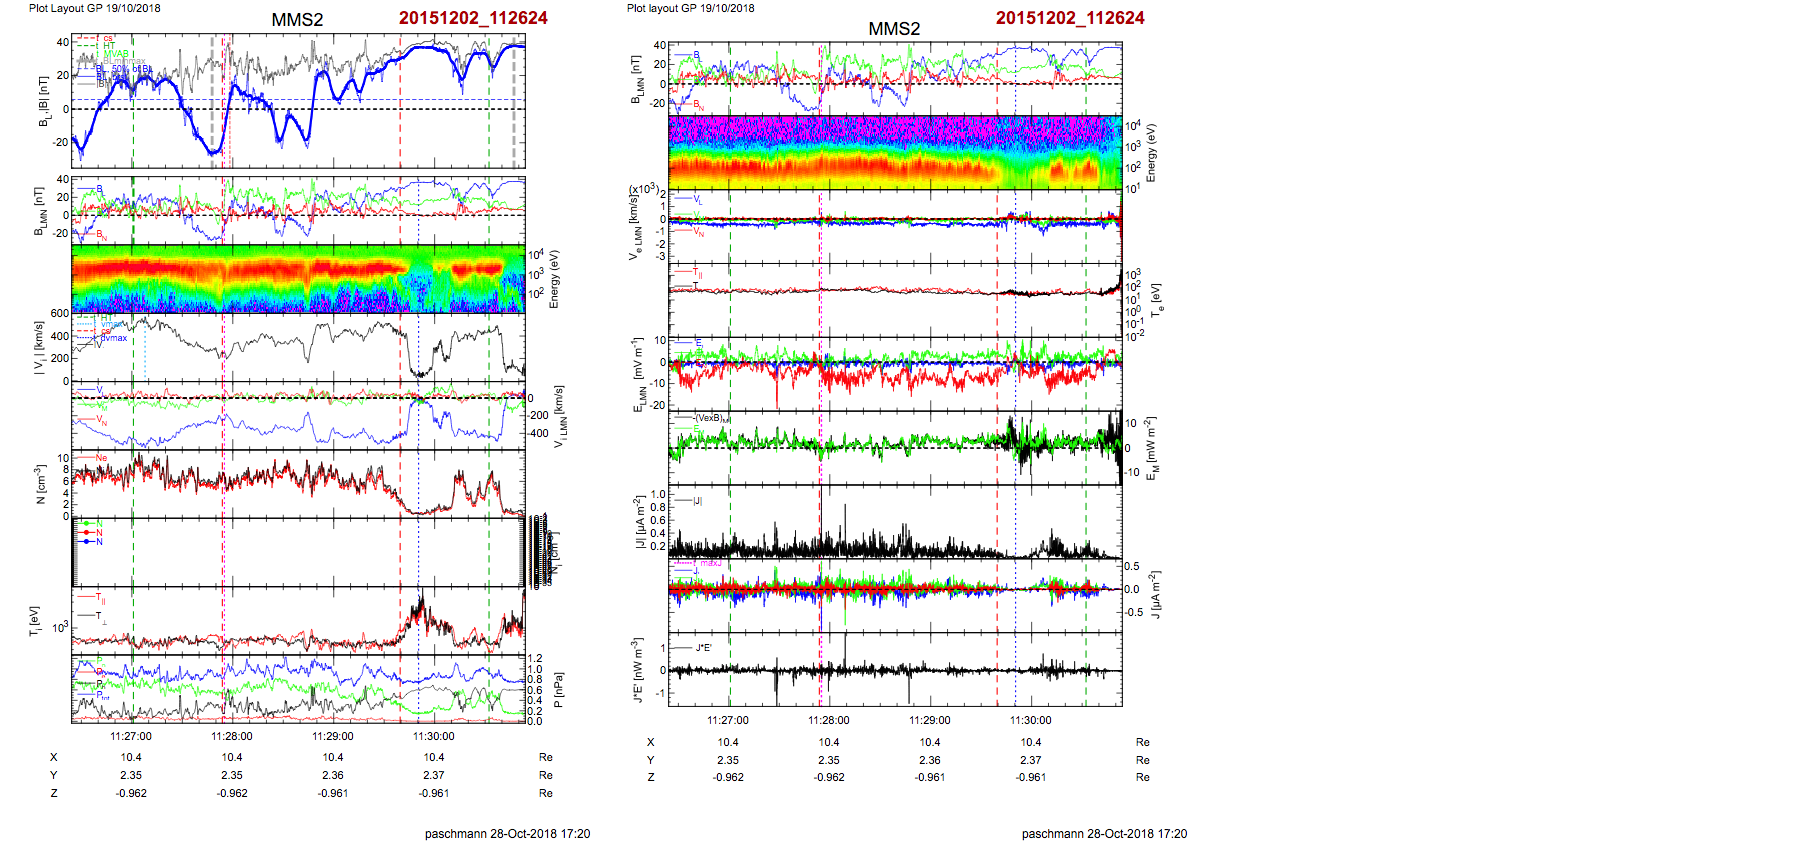Click 11:27:00 time label under right plot
The width and height of the screenshot is (1804, 841).
(728, 720)
